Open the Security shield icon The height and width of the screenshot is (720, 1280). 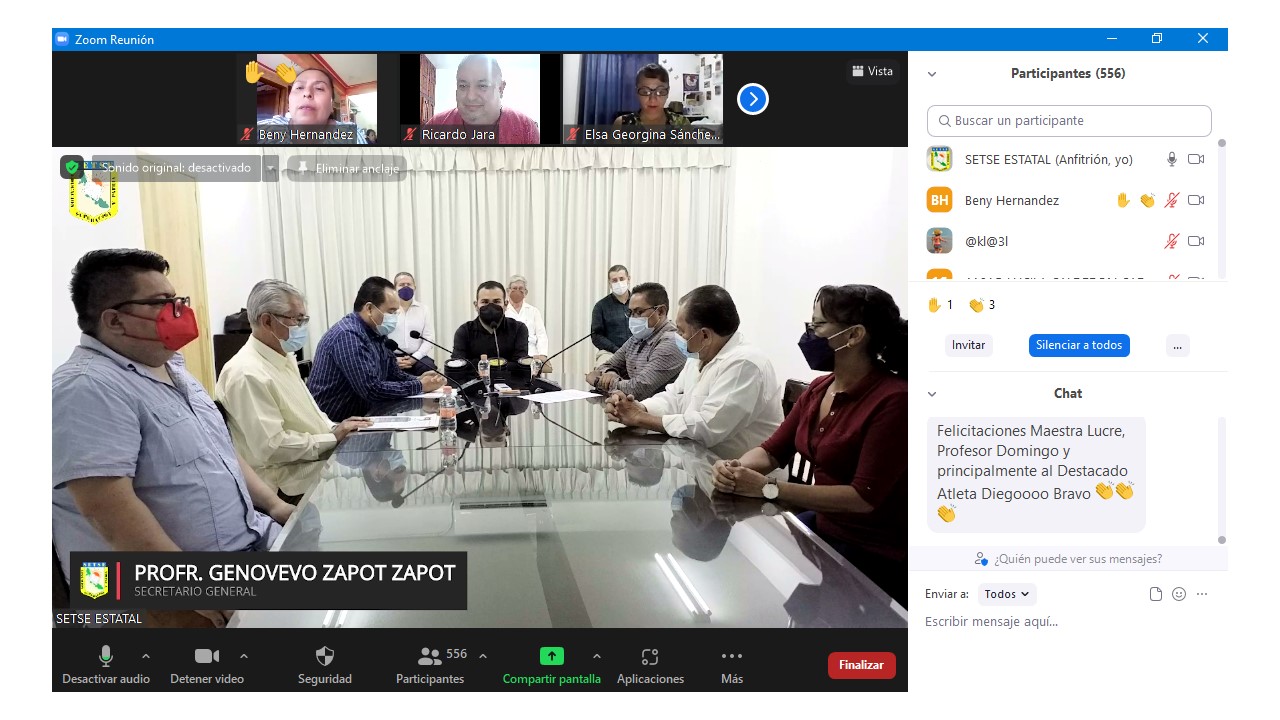click(325, 657)
